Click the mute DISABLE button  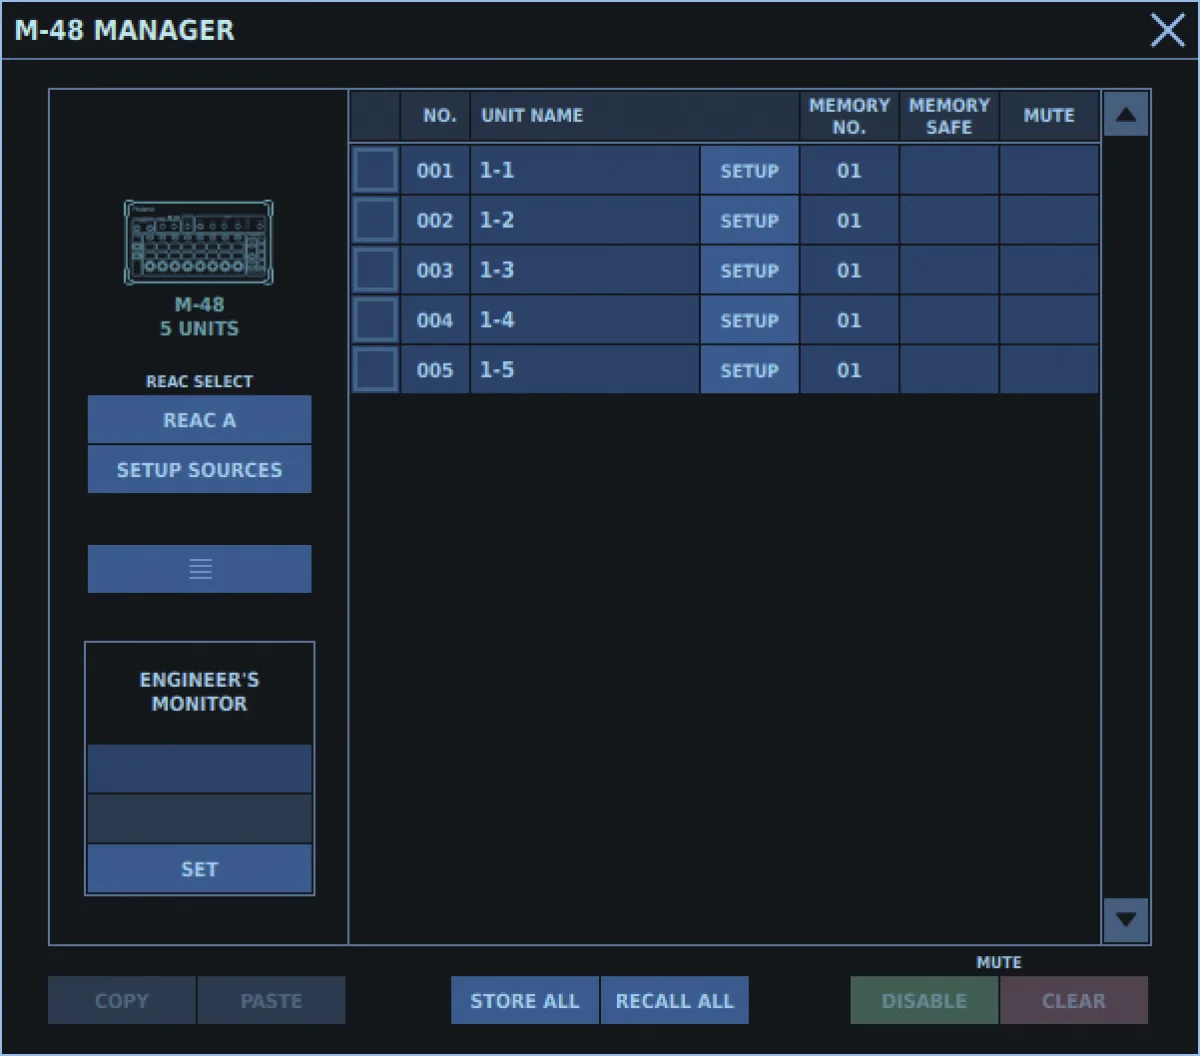[924, 1000]
